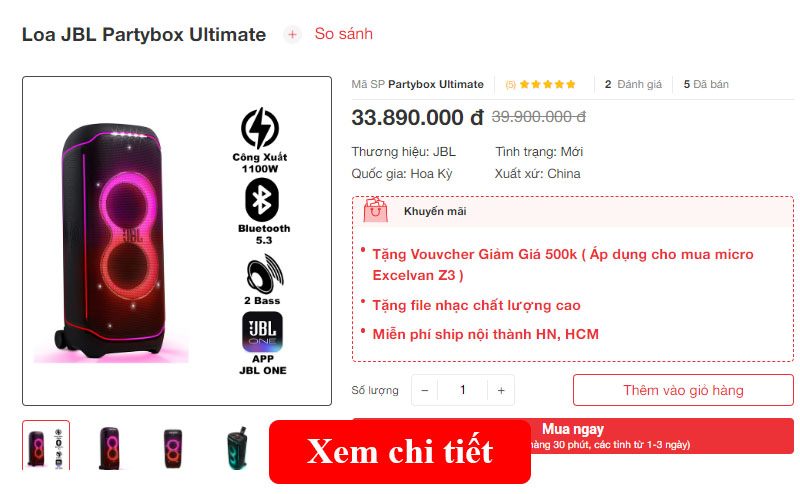The image size is (800, 494).
Task: Click the five-star rating icons
Action: click(547, 84)
